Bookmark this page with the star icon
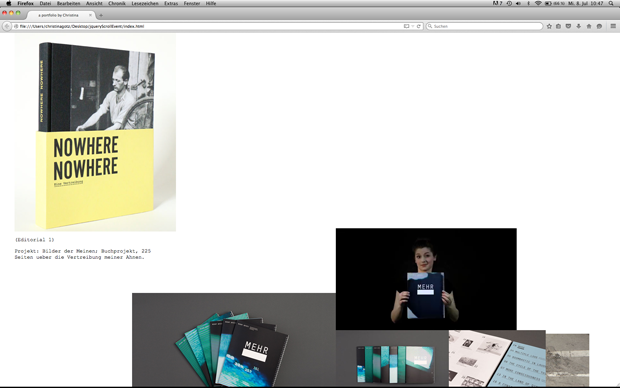Image resolution: width=620 pixels, height=388 pixels. pyautogui.click(x=549, y=26)
